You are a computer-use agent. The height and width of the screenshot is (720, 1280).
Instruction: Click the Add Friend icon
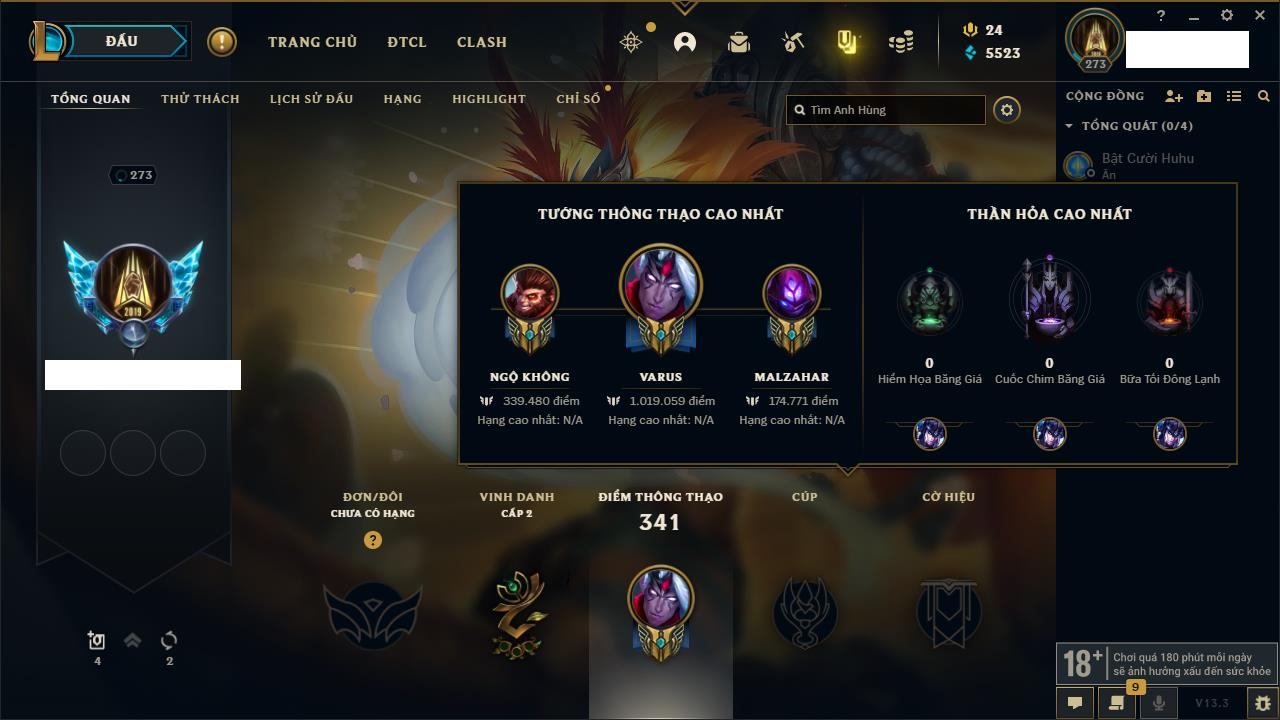[1174, 96]
